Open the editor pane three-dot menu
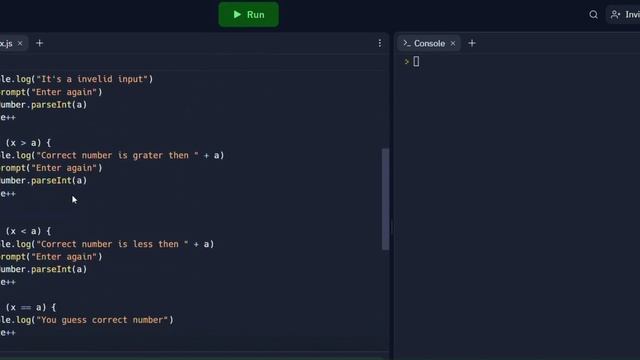 (380, 43)
